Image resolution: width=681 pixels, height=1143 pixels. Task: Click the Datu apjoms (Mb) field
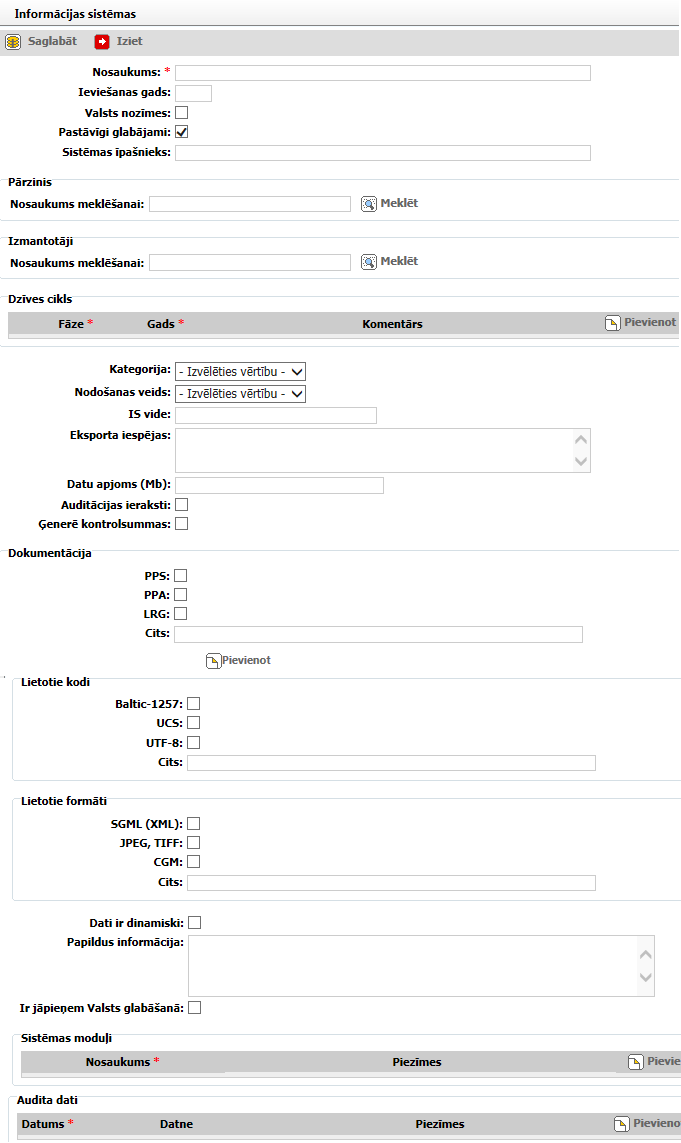tap(279, 485)
